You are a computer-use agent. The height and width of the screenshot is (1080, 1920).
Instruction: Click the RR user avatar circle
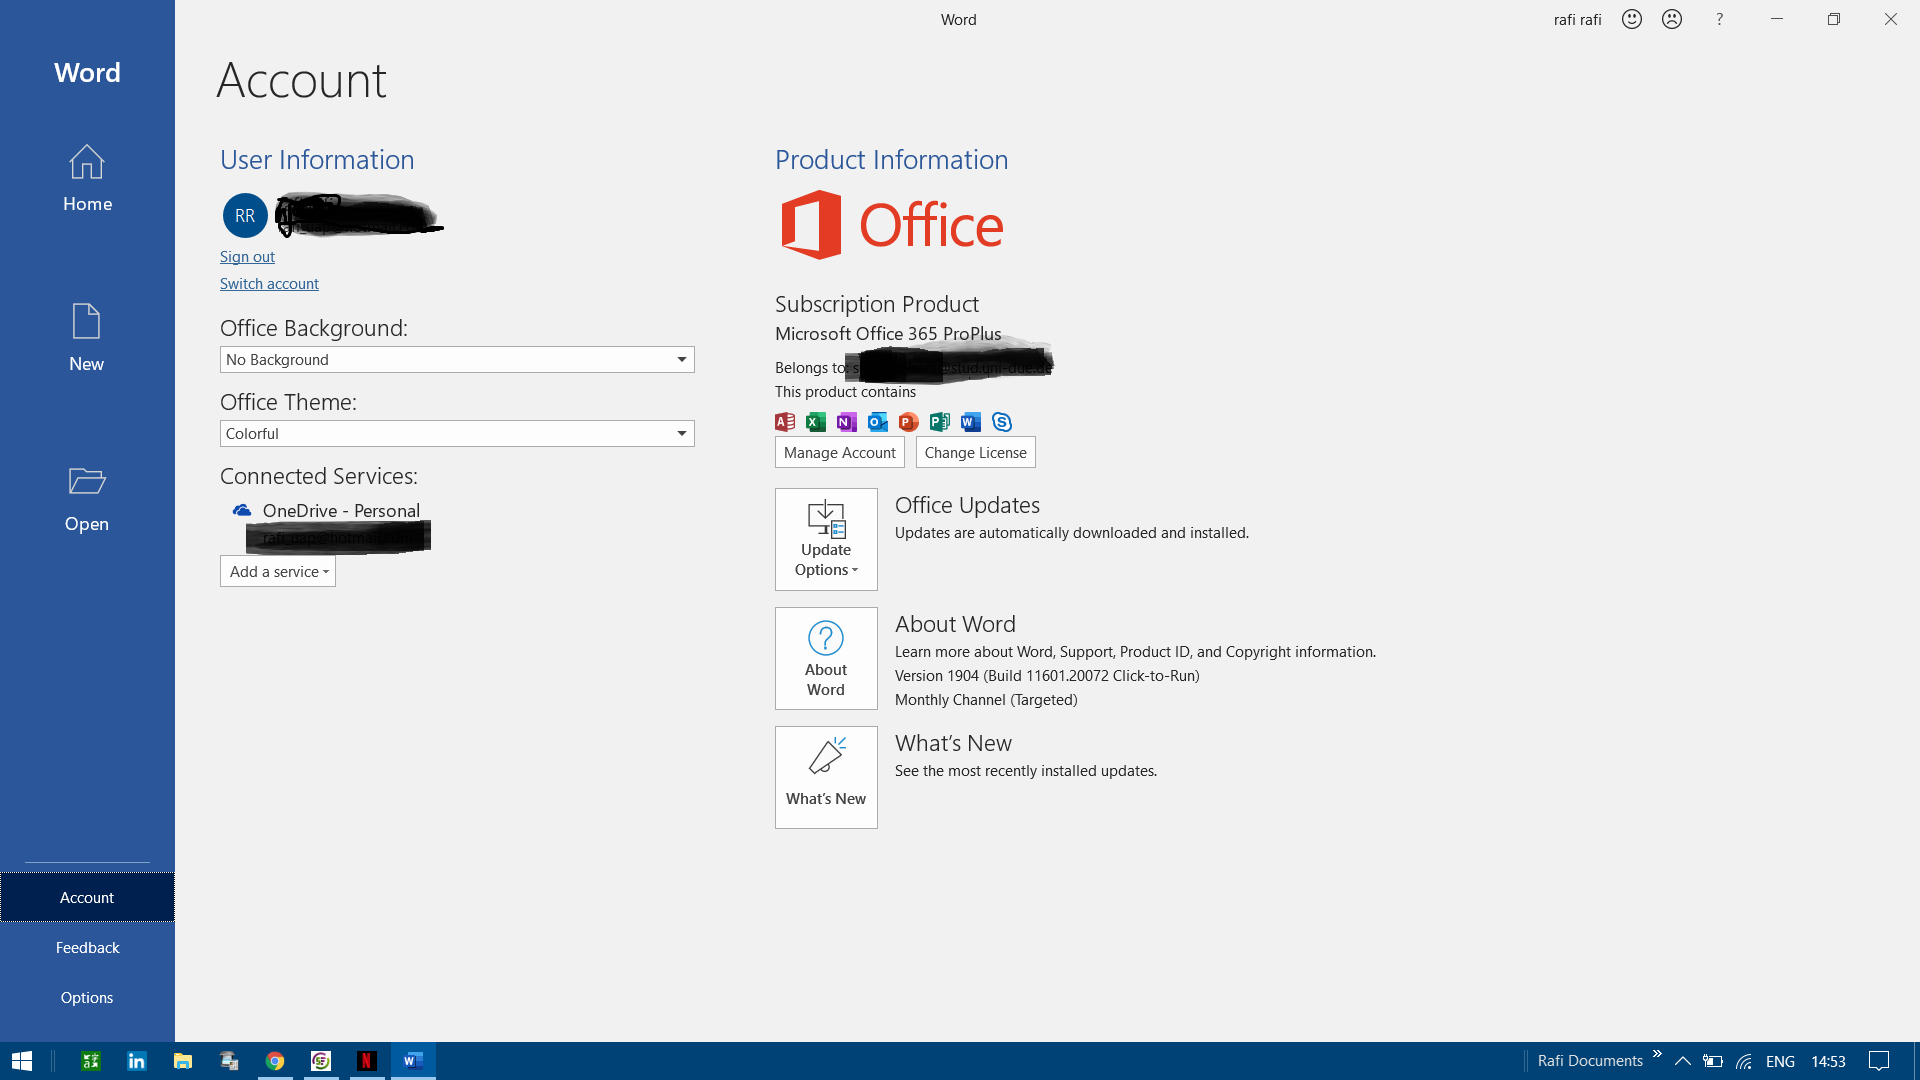[x=245, y=216]
